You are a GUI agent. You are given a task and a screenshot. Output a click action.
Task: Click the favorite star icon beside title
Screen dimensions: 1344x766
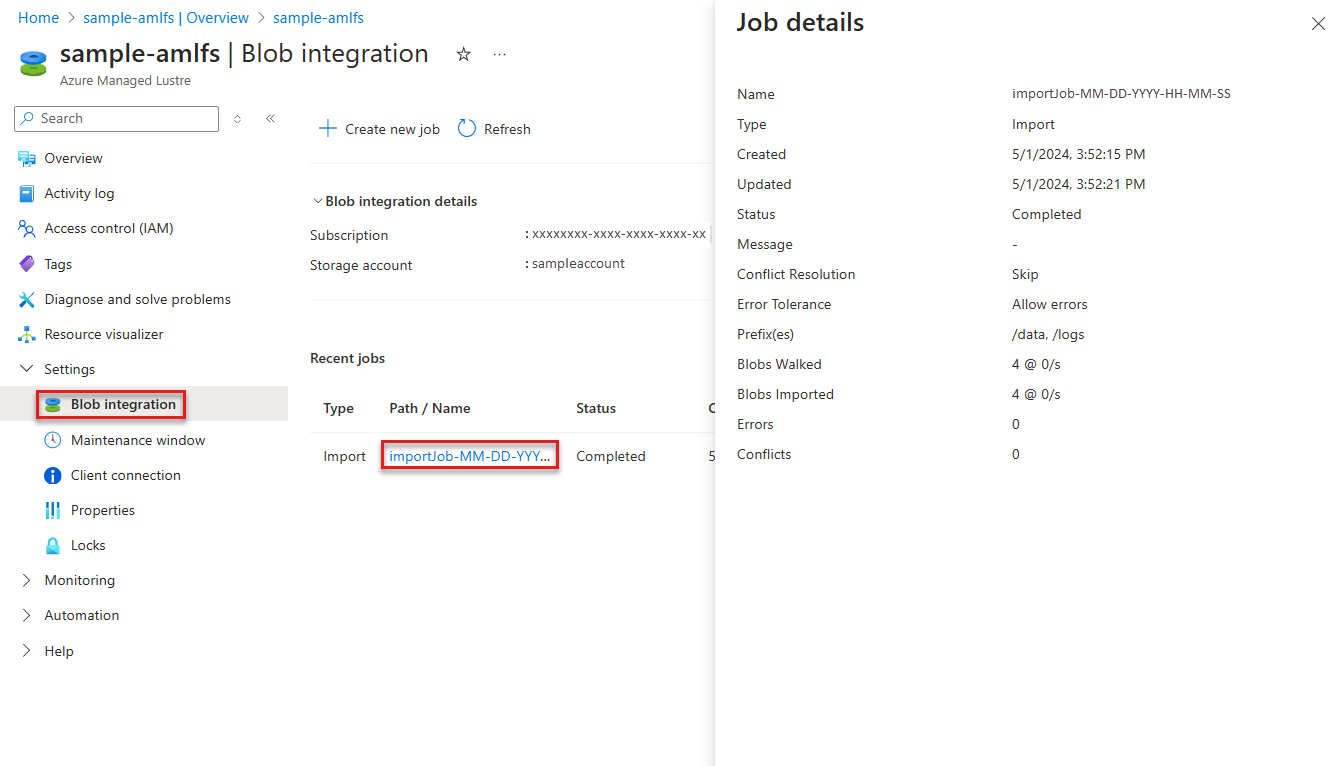coord(463,55)
